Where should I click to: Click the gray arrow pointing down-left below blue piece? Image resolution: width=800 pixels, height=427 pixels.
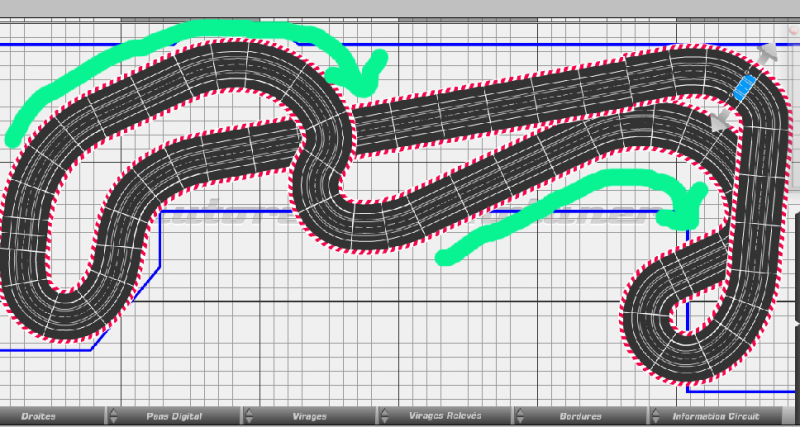[720, 120]
